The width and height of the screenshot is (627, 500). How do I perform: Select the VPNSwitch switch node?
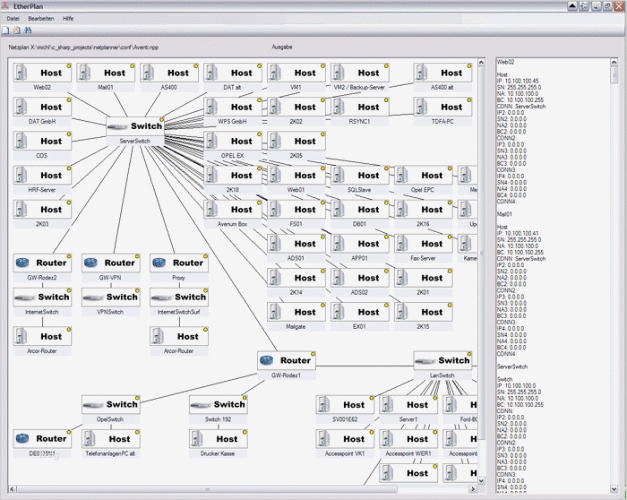click(x=111, y=298)
